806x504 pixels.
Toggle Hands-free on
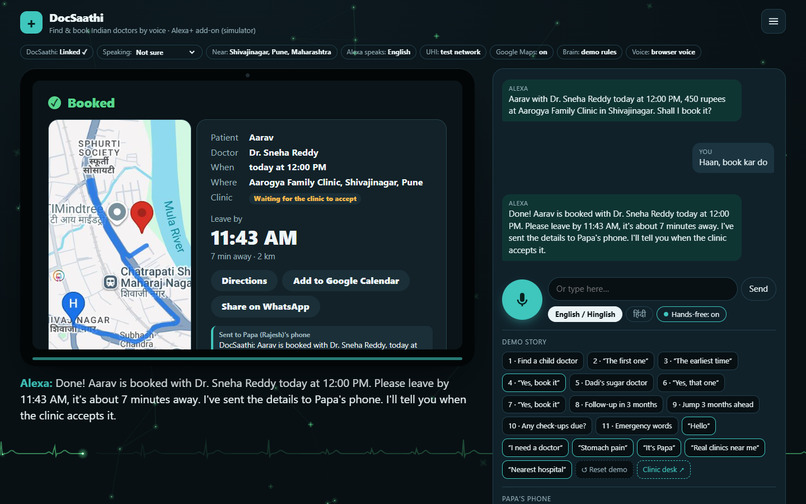(x=691, y=314)
